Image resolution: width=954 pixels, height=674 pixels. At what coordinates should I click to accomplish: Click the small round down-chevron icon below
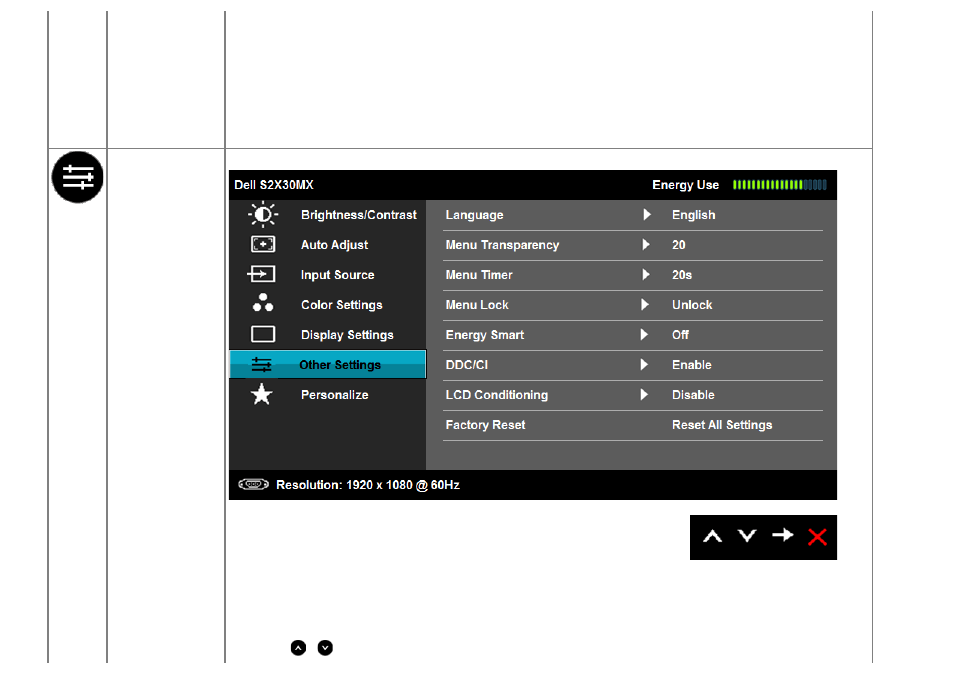(x=326, y=648)
